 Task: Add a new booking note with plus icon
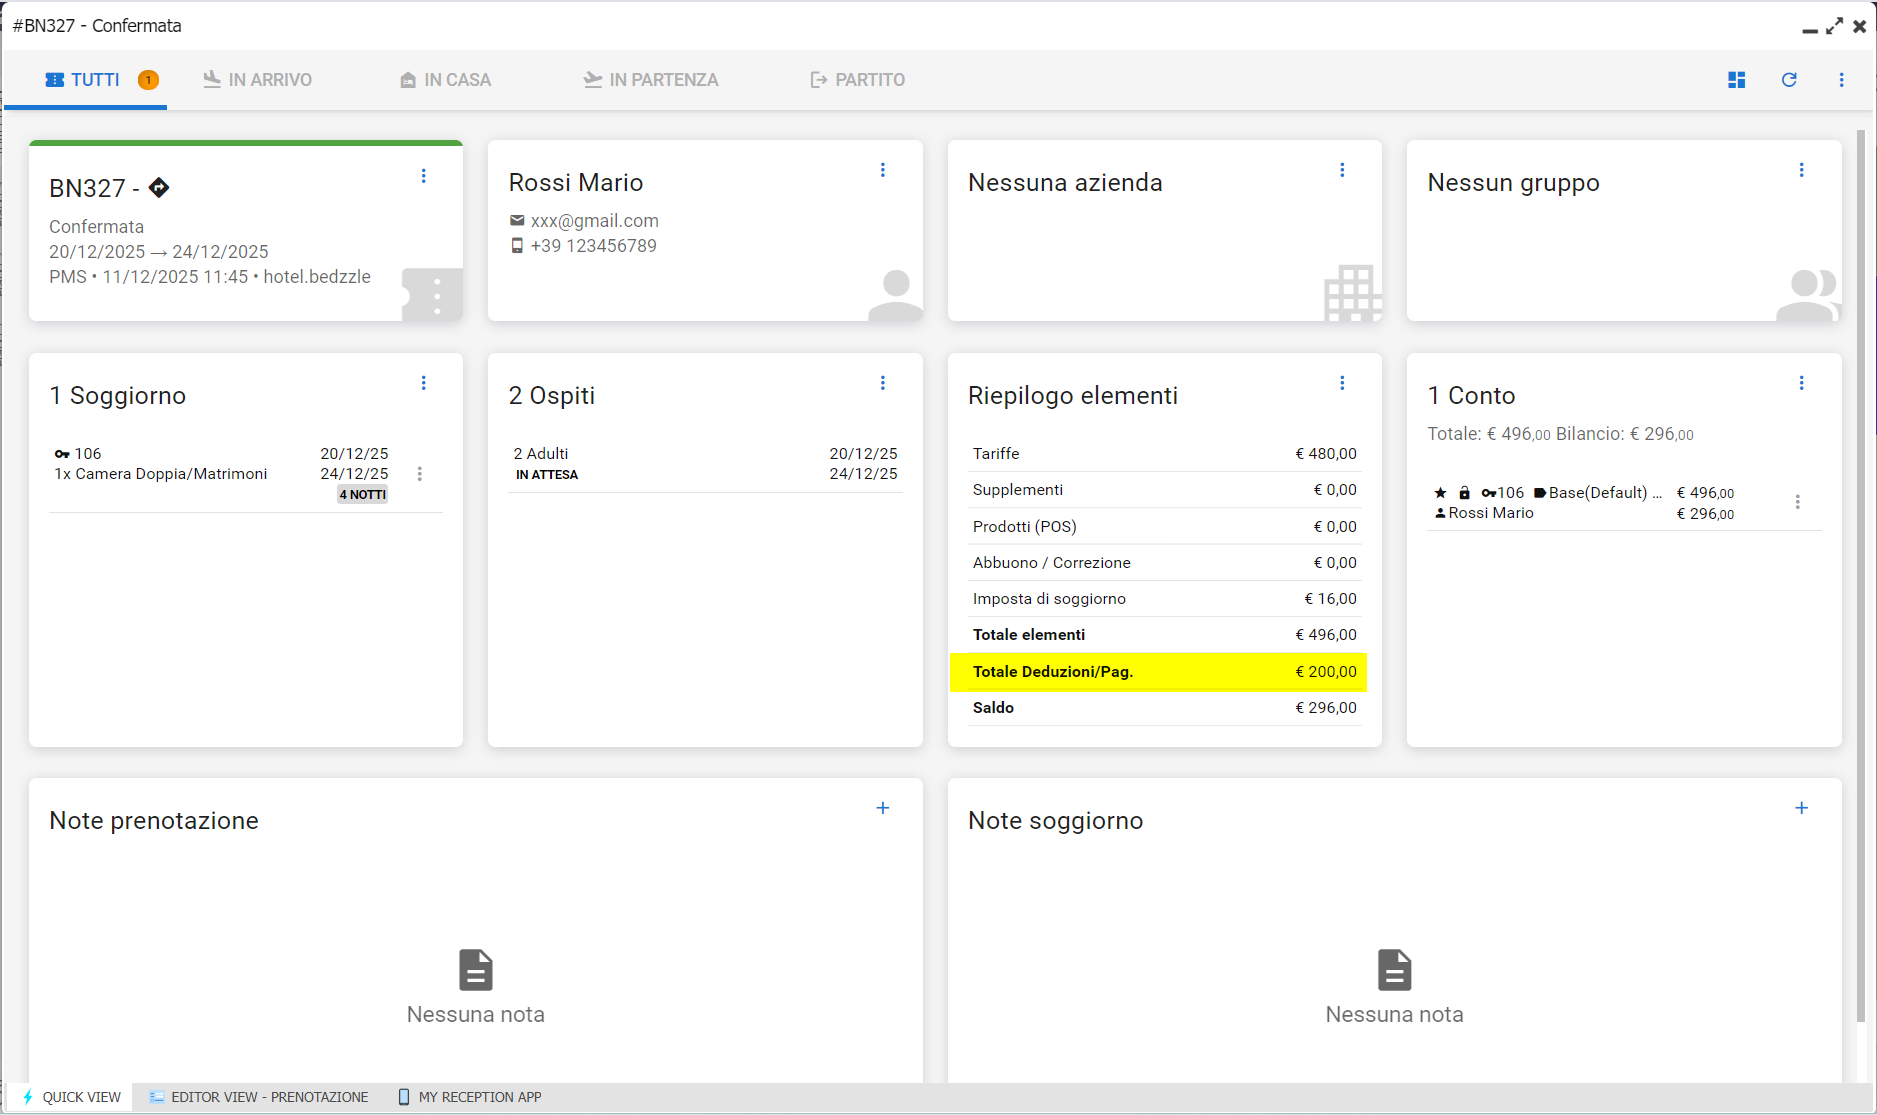[882, 808]
